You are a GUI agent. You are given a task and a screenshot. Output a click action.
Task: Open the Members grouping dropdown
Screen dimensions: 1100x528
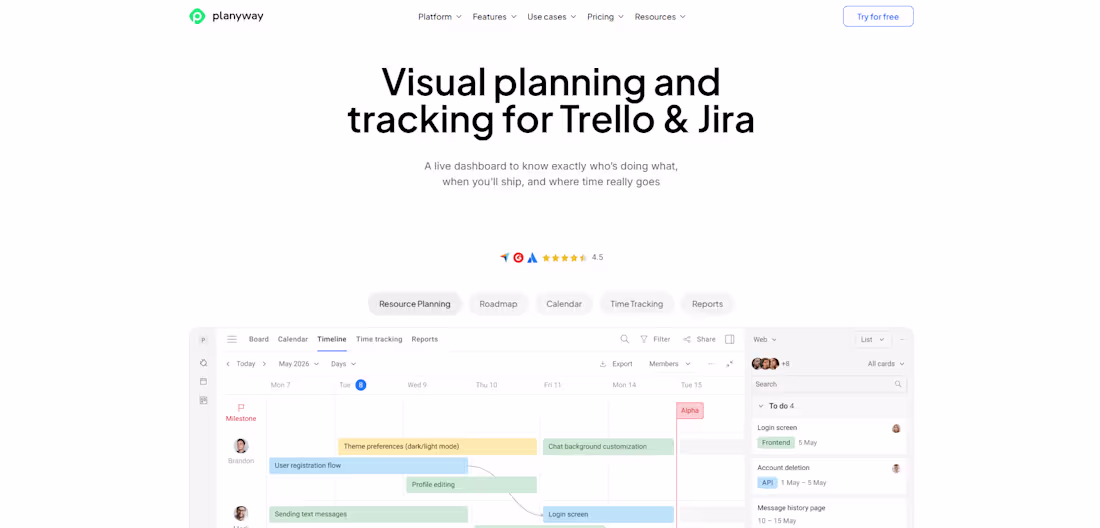670,364
